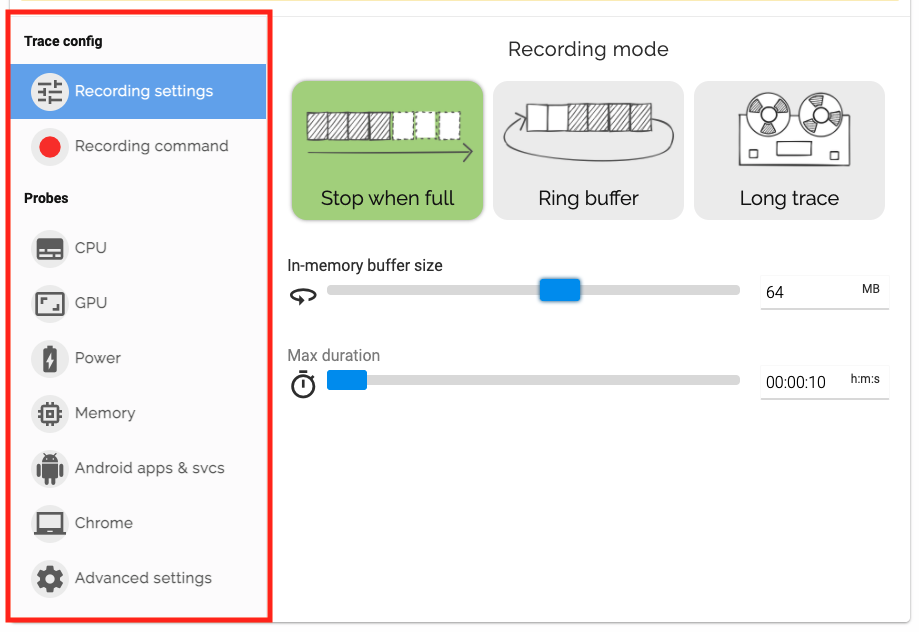Click the Android robot icon
919x632 pixels.
point(49,468)
